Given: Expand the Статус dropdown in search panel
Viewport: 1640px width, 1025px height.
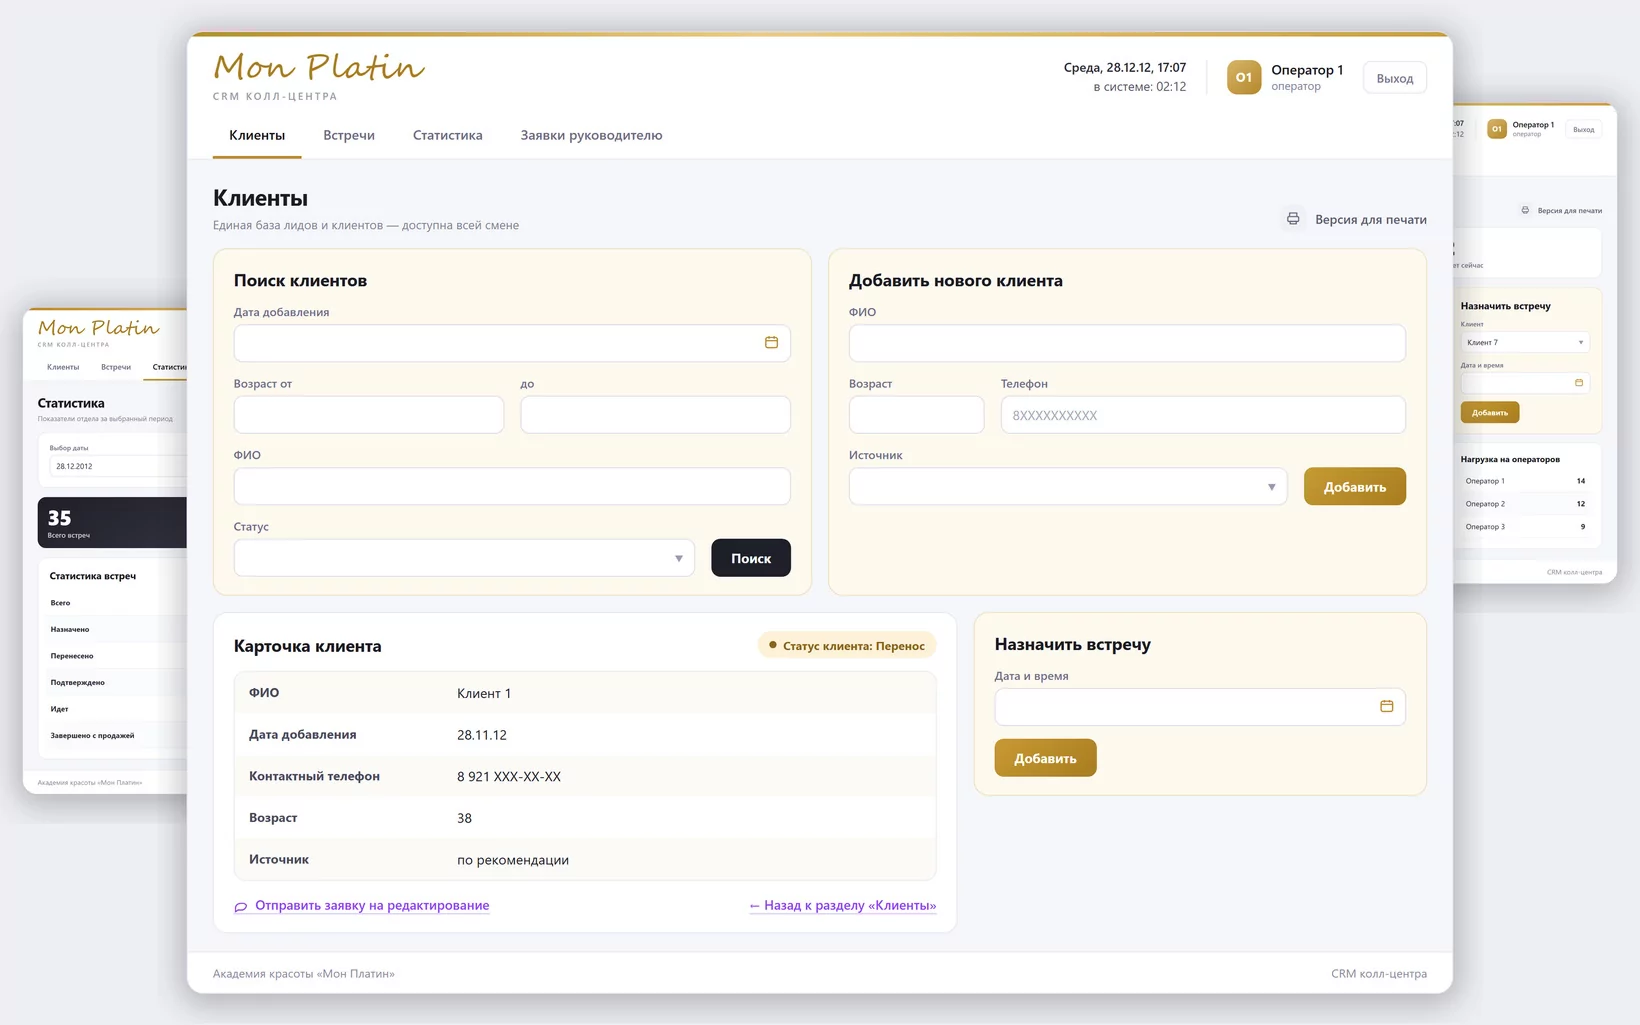Looking at the screenshot, I should pos(464,558).
